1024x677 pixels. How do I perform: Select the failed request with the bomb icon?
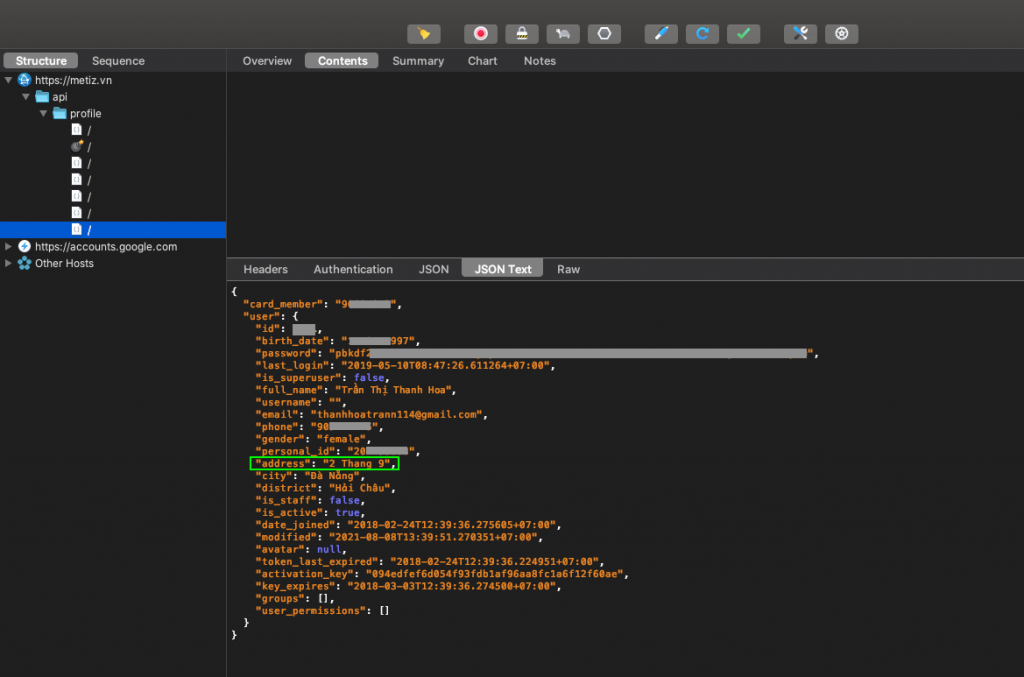coord(76,146)
